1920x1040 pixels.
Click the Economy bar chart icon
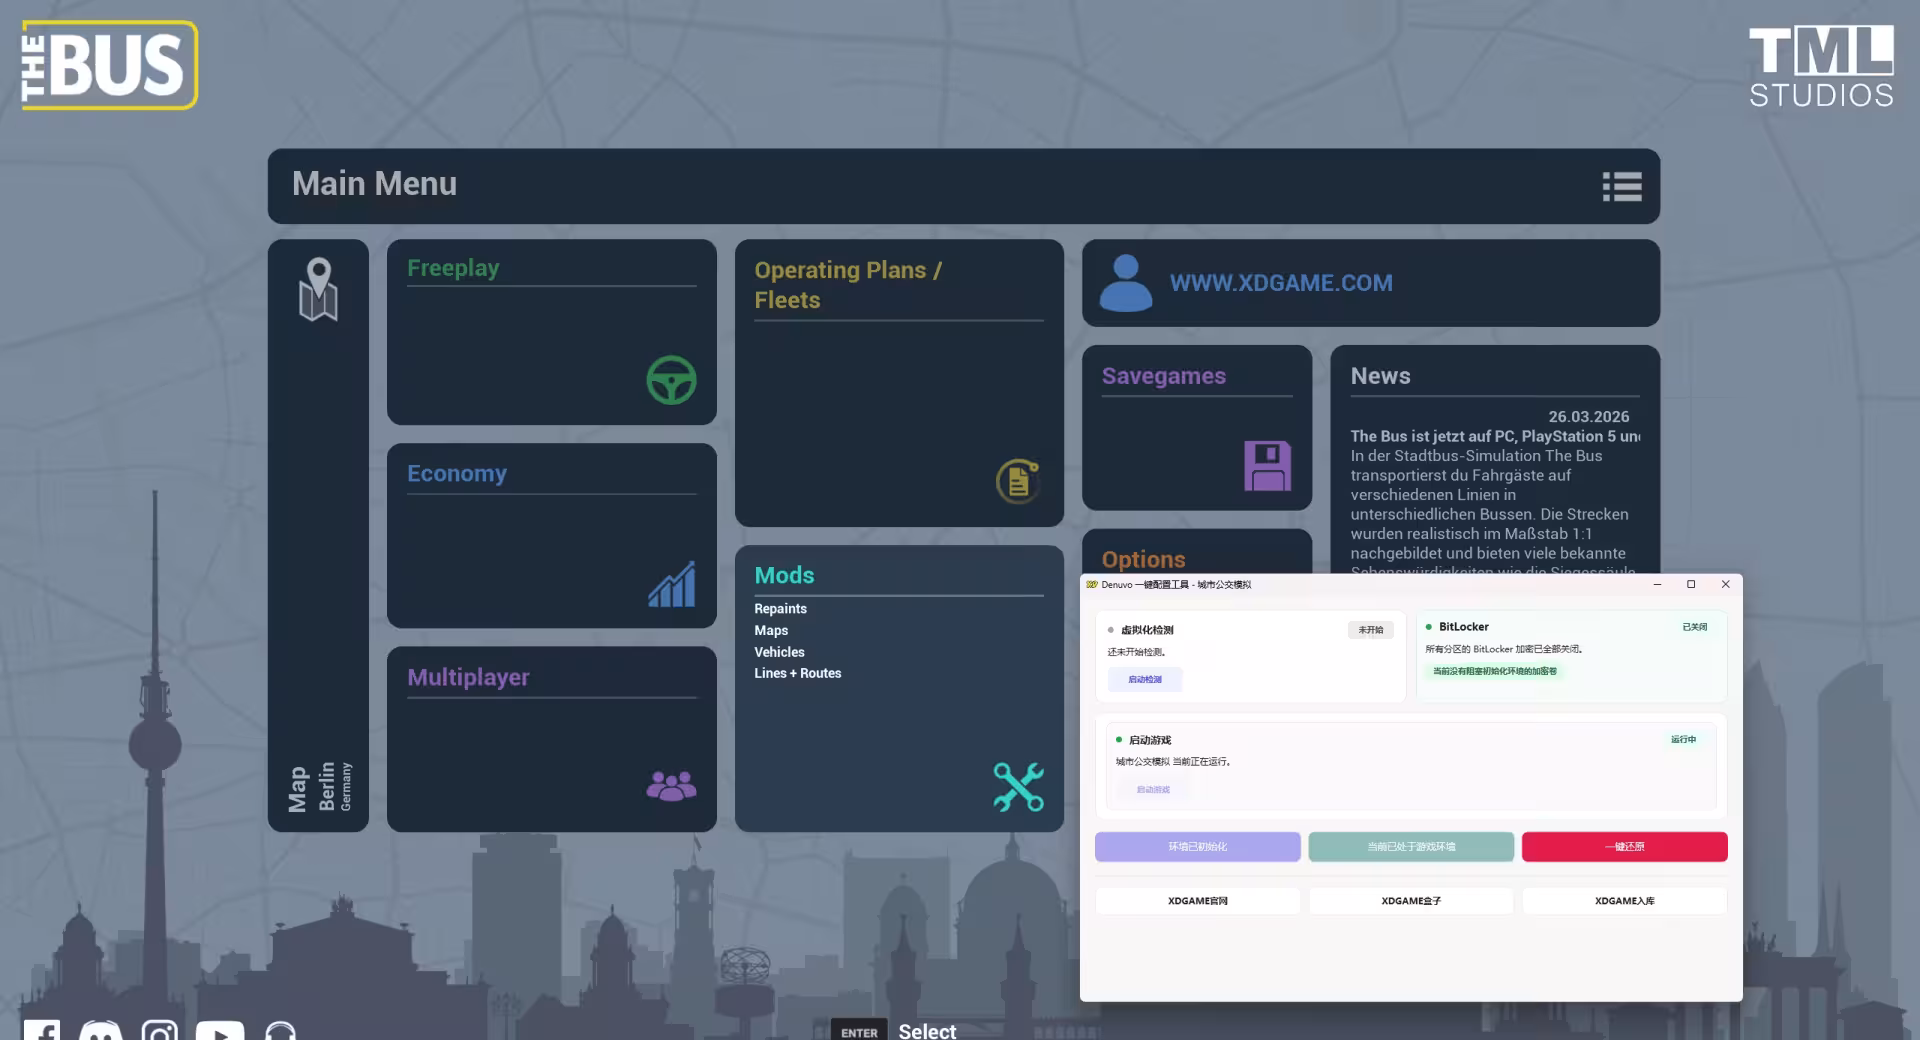click(671, 584)
